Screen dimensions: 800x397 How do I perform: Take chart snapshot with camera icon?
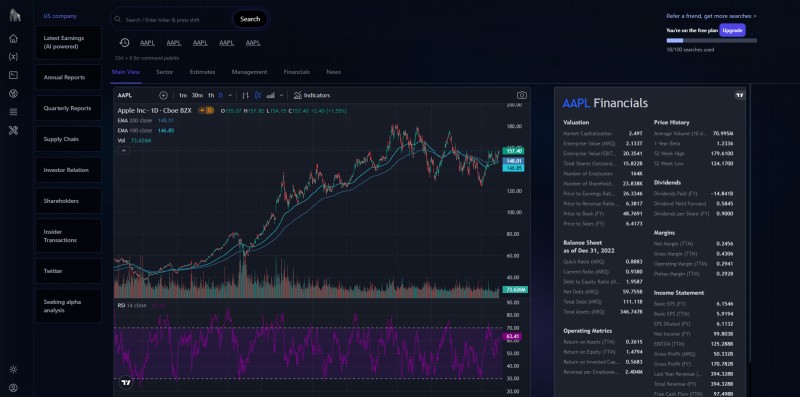[521, 95]
